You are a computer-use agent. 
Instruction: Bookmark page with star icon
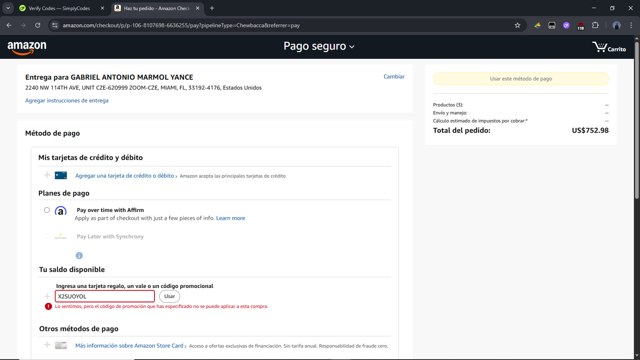tap(518, 25)
